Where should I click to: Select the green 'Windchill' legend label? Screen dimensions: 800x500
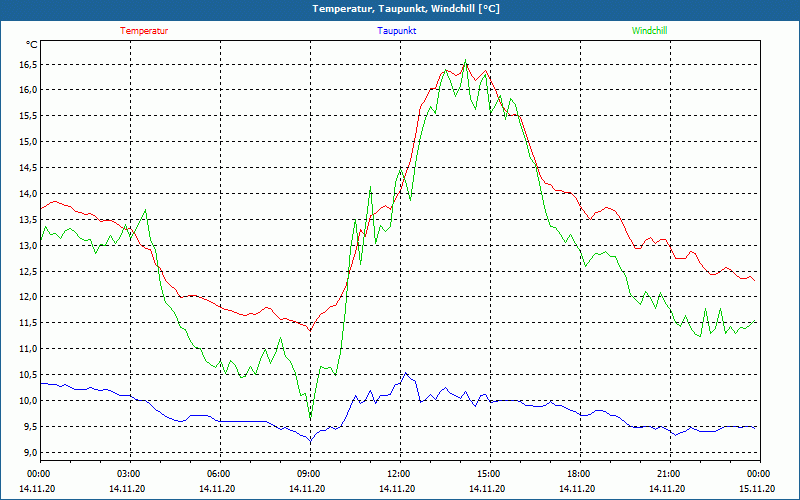[649, 31]
